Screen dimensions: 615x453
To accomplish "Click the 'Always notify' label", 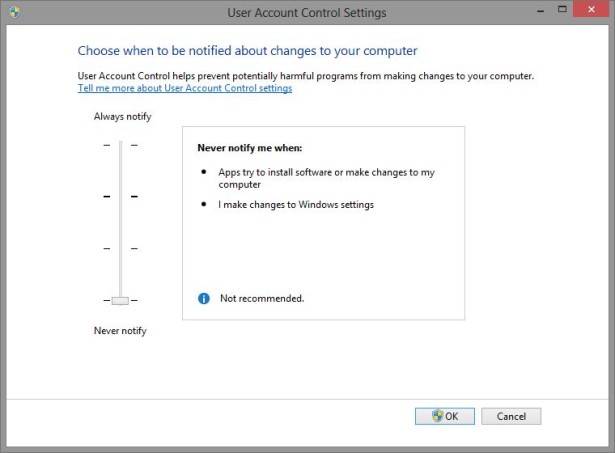I will pyautogui.click(x=122, y=116).
